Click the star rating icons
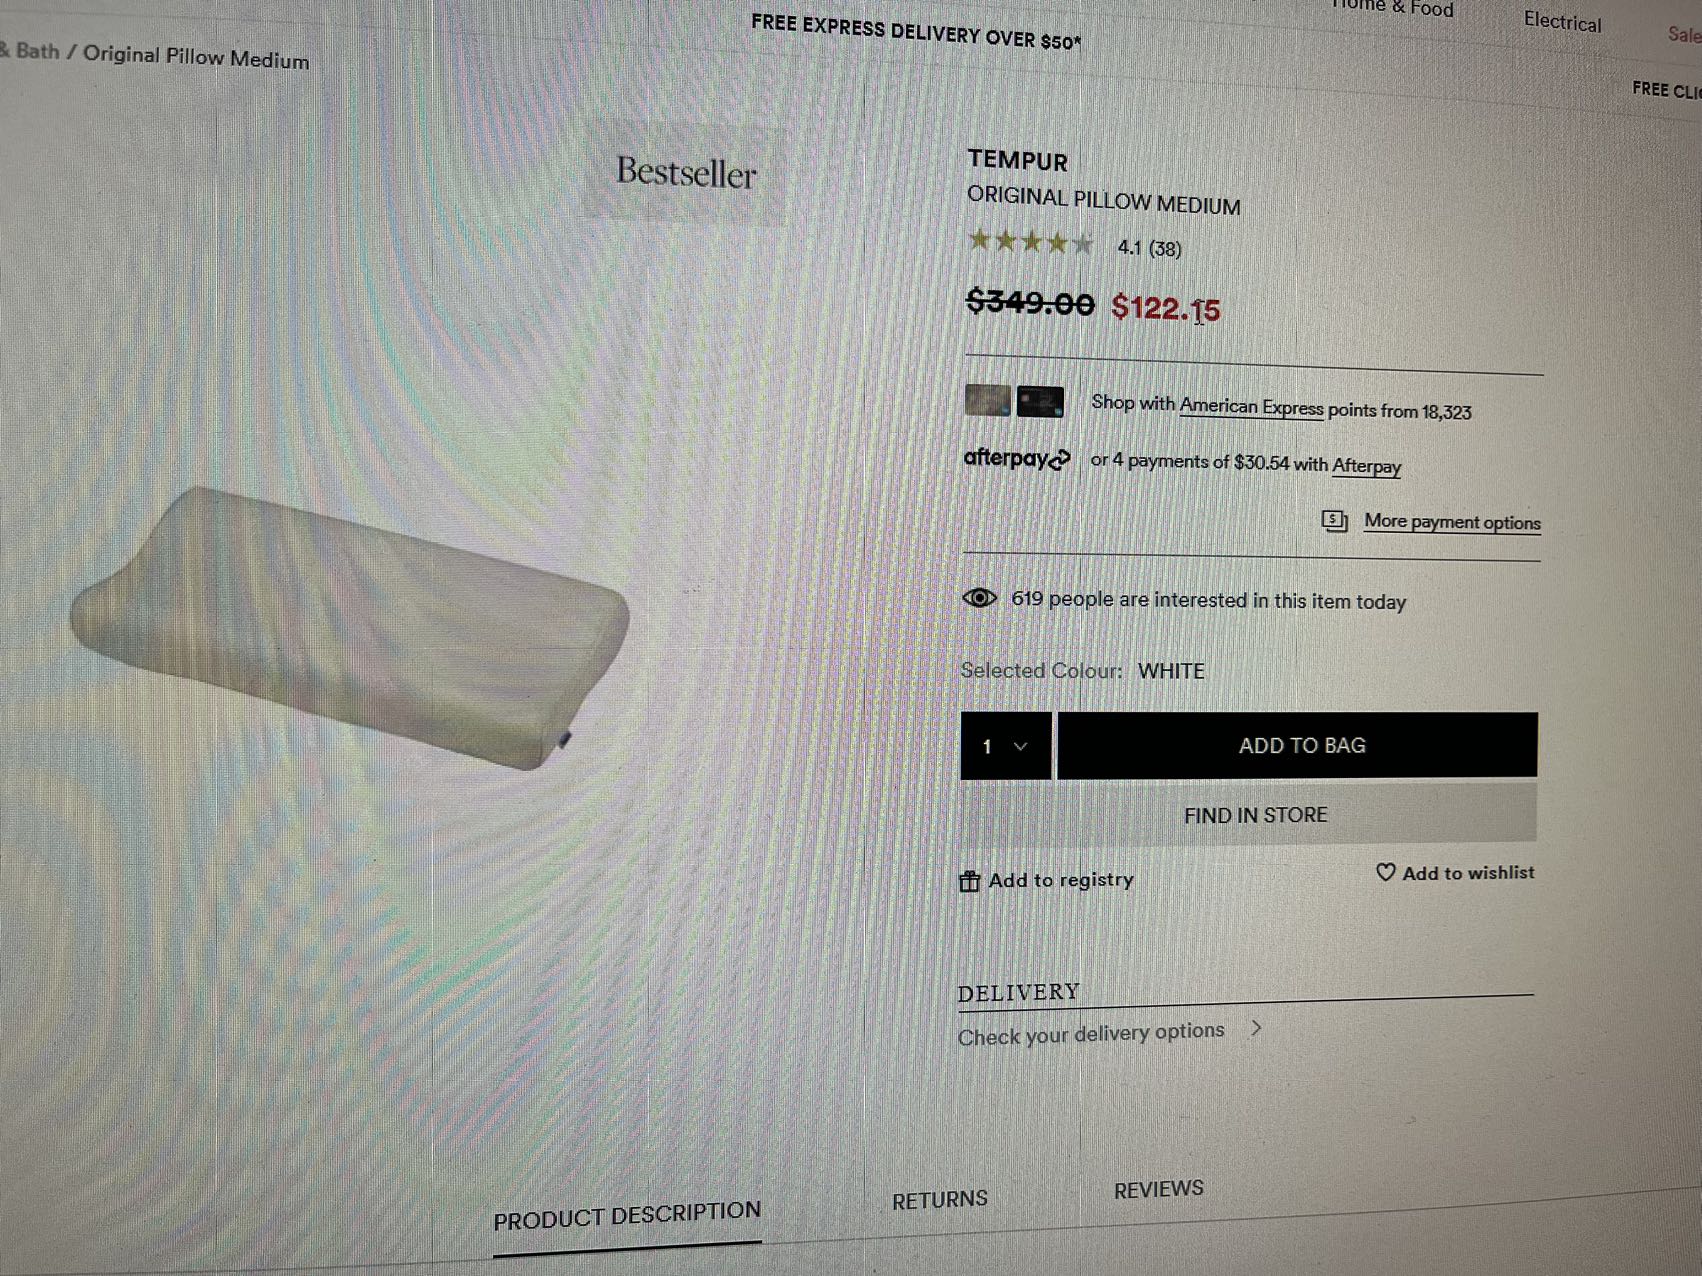Image resolution: width=1702 pixels, height=1276 pixels. (1031, 242)
